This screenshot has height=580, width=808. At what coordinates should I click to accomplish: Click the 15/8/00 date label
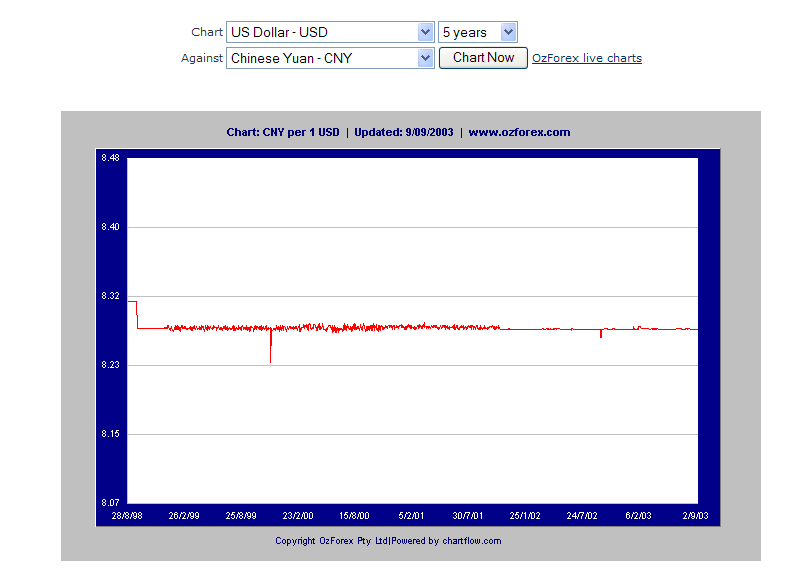pyautogui.click(x=354, y=516)
